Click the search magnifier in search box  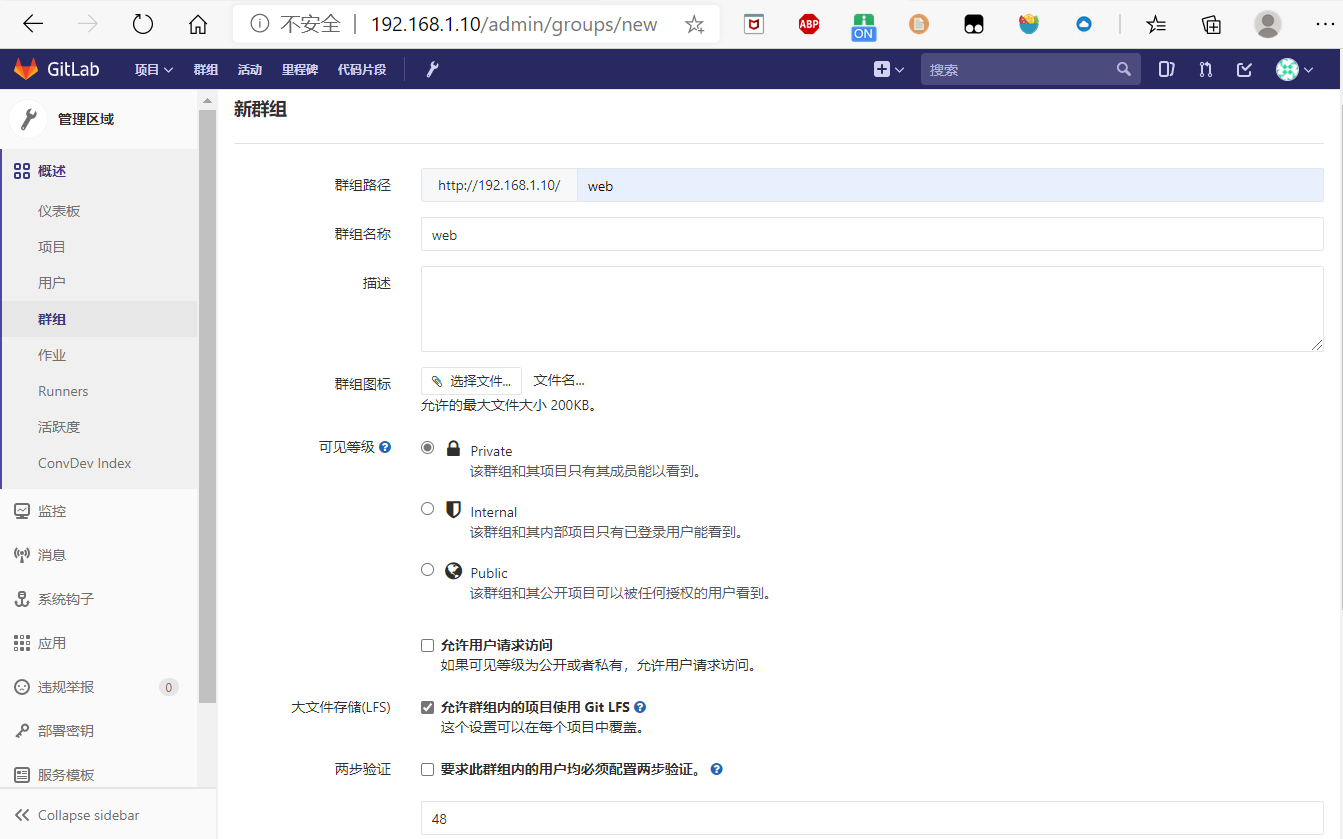click(x=1123, y=69)
